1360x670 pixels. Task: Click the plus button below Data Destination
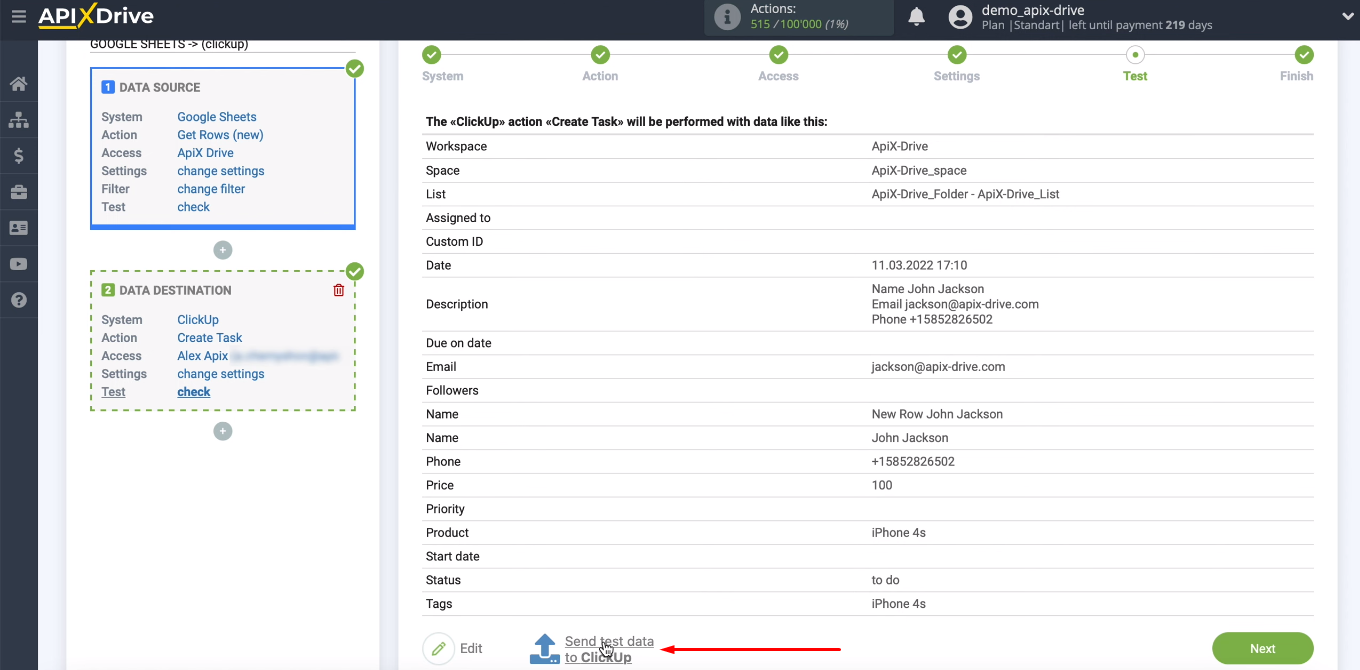click(x=222, y=431)
